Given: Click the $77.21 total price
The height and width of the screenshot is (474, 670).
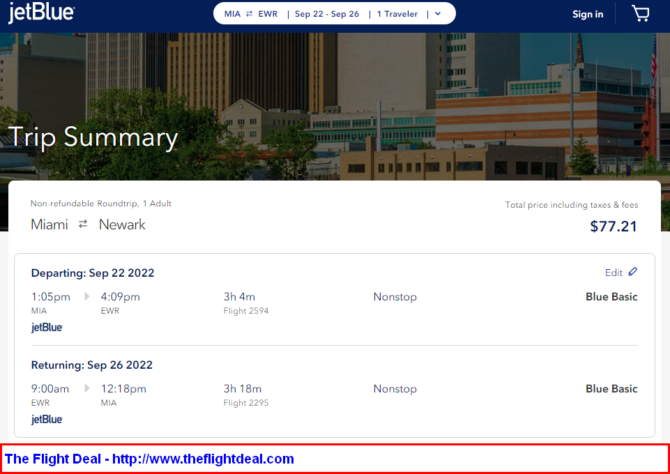Looking at the screenshot, I should pos(614,226).
